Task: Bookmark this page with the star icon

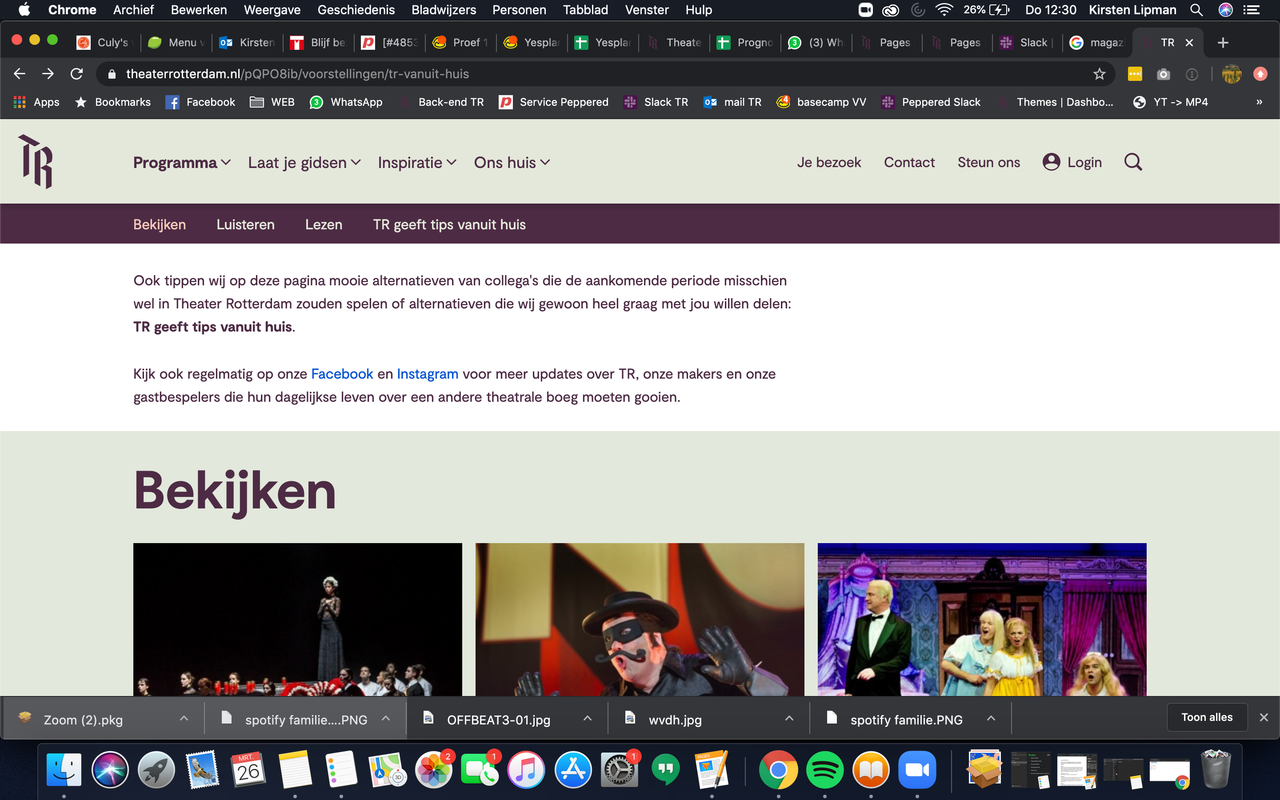Action: pos(1099,74)
